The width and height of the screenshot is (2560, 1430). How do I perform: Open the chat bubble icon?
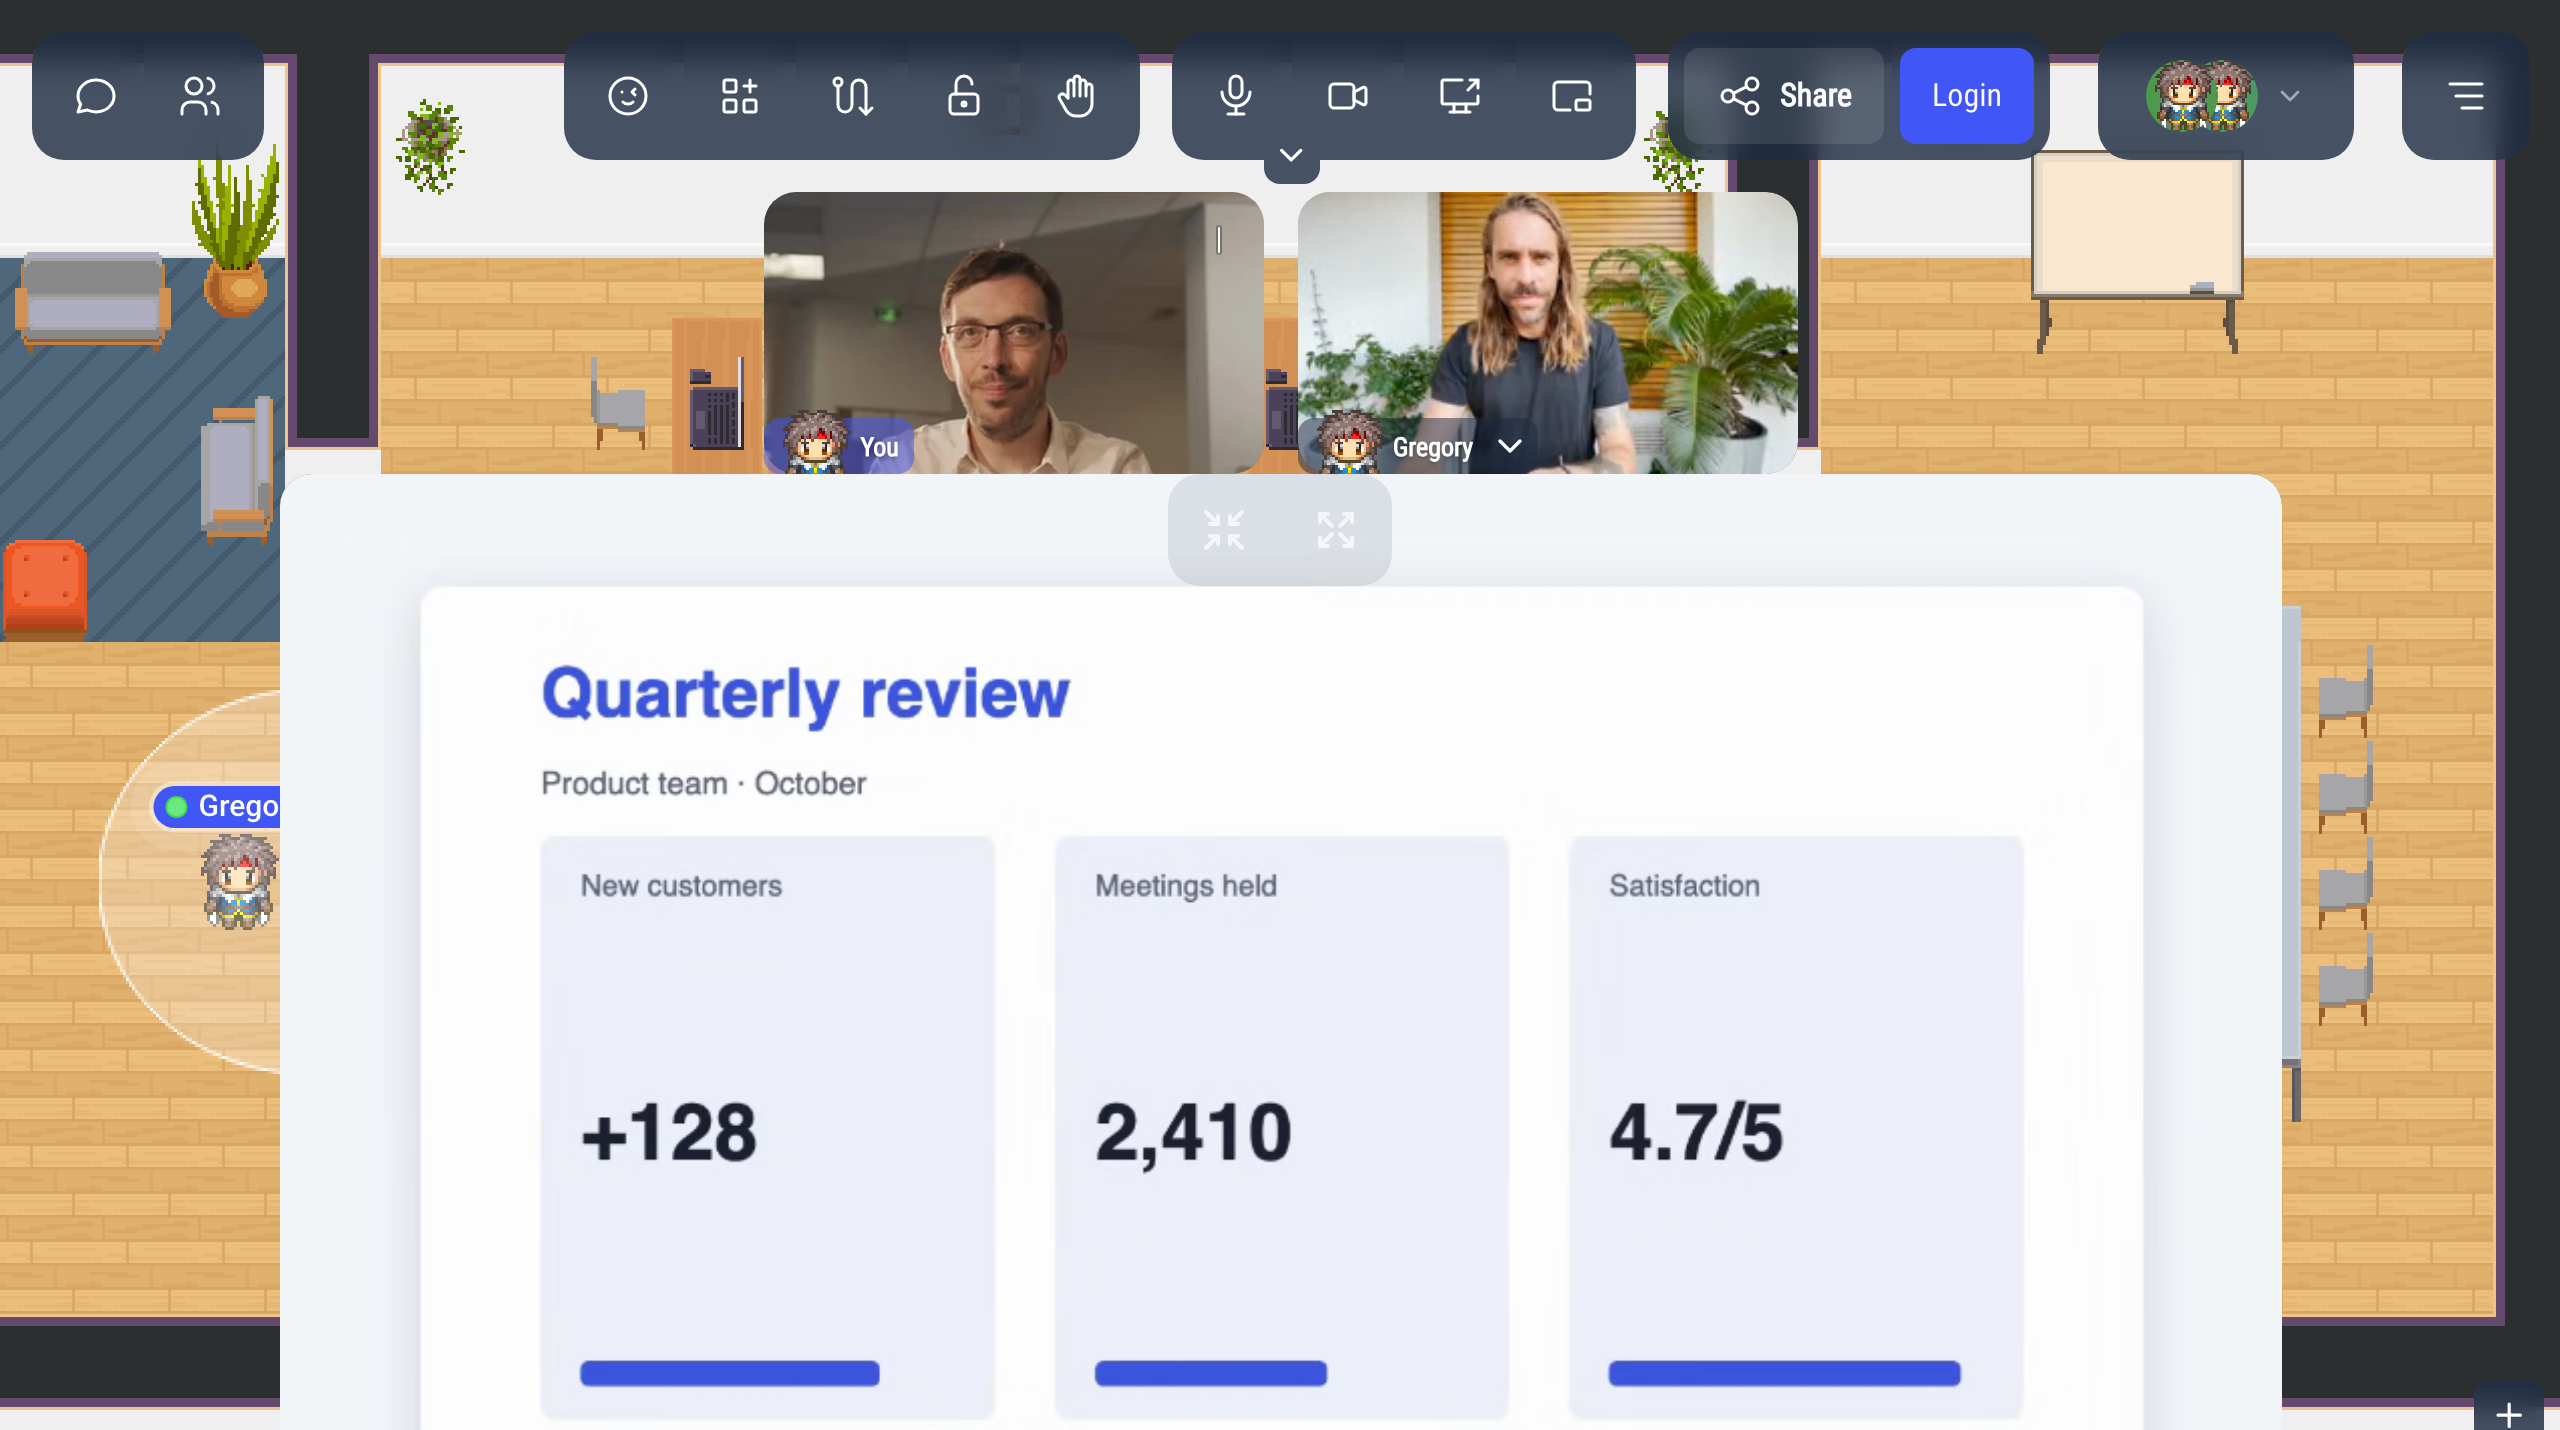point(95,96)
